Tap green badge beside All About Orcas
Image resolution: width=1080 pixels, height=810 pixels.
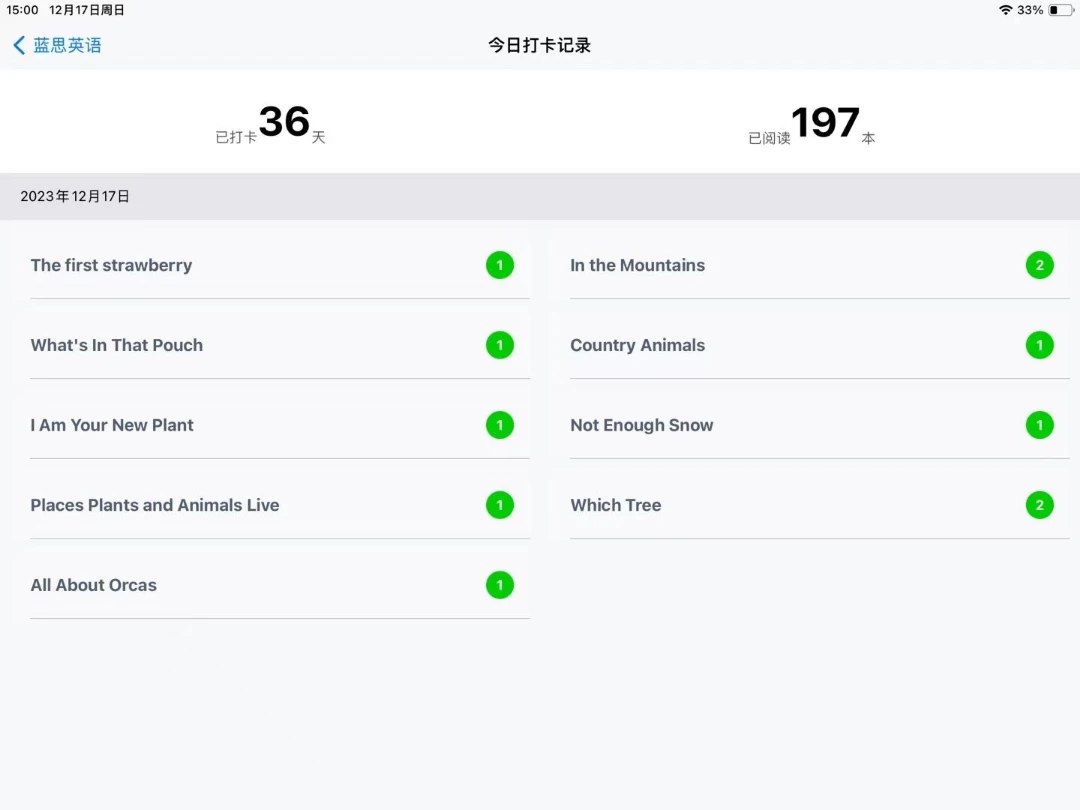(500, 585)
